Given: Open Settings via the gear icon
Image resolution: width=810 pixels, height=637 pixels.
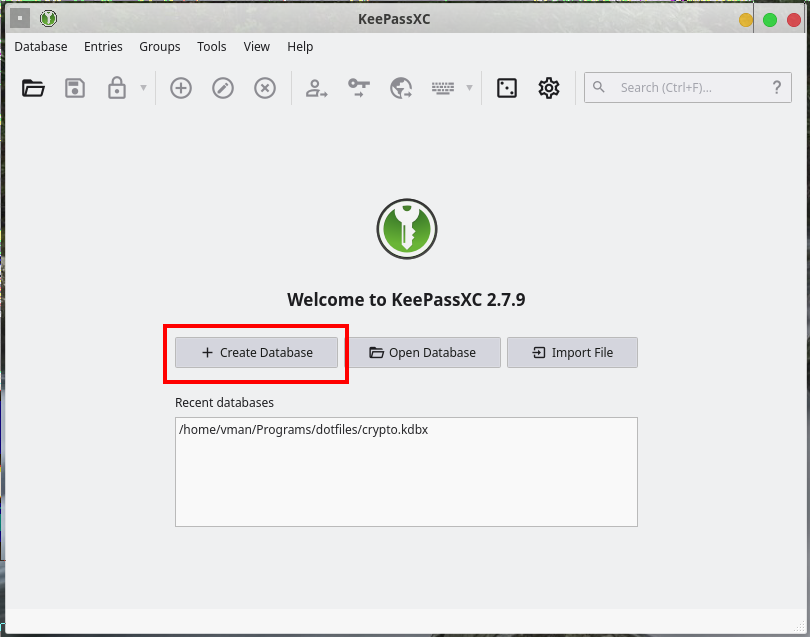Looking at the screenshot, I should coord(549,88).
